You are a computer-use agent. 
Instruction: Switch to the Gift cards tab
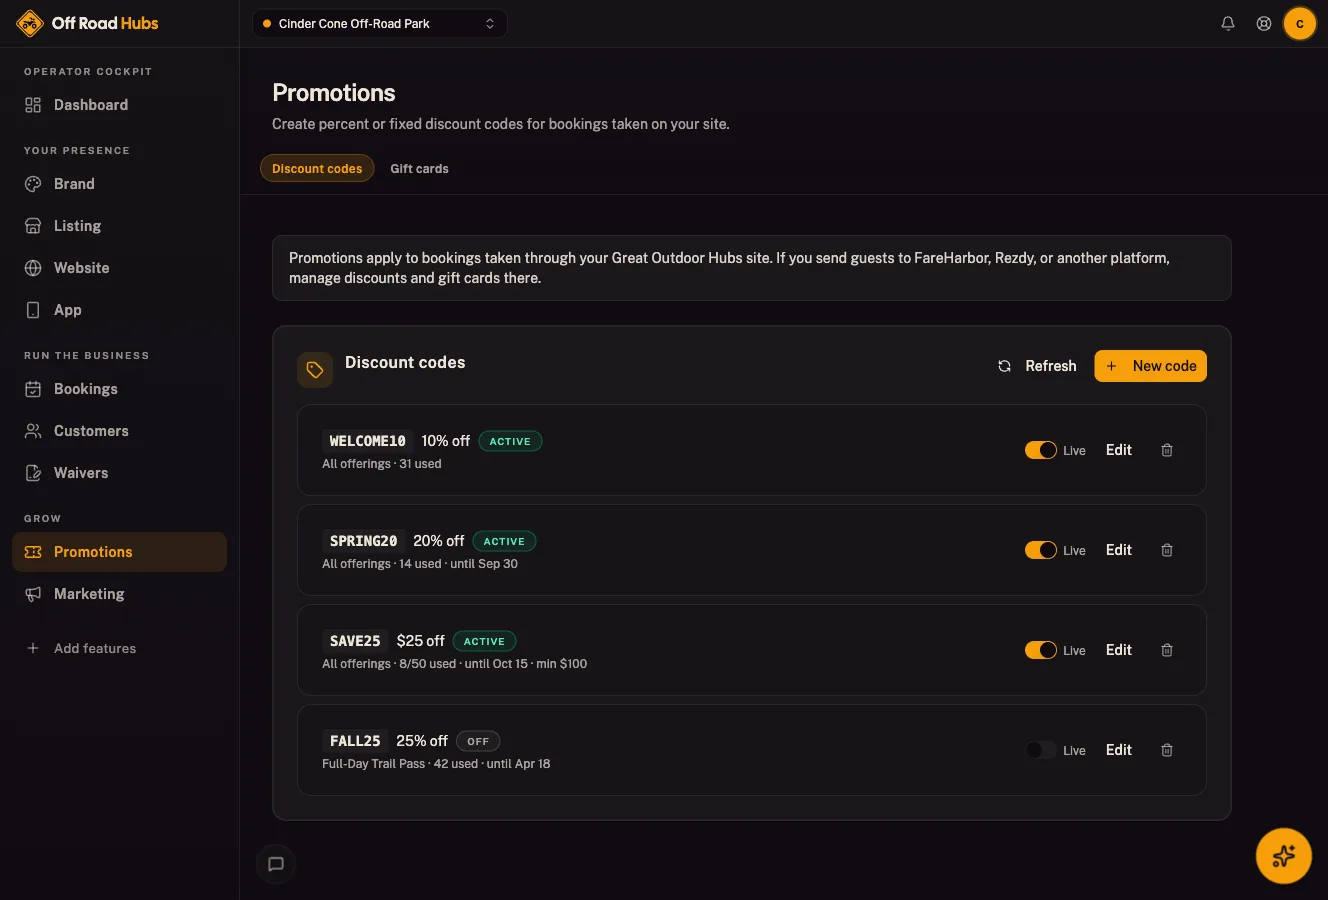coord(419,168)
